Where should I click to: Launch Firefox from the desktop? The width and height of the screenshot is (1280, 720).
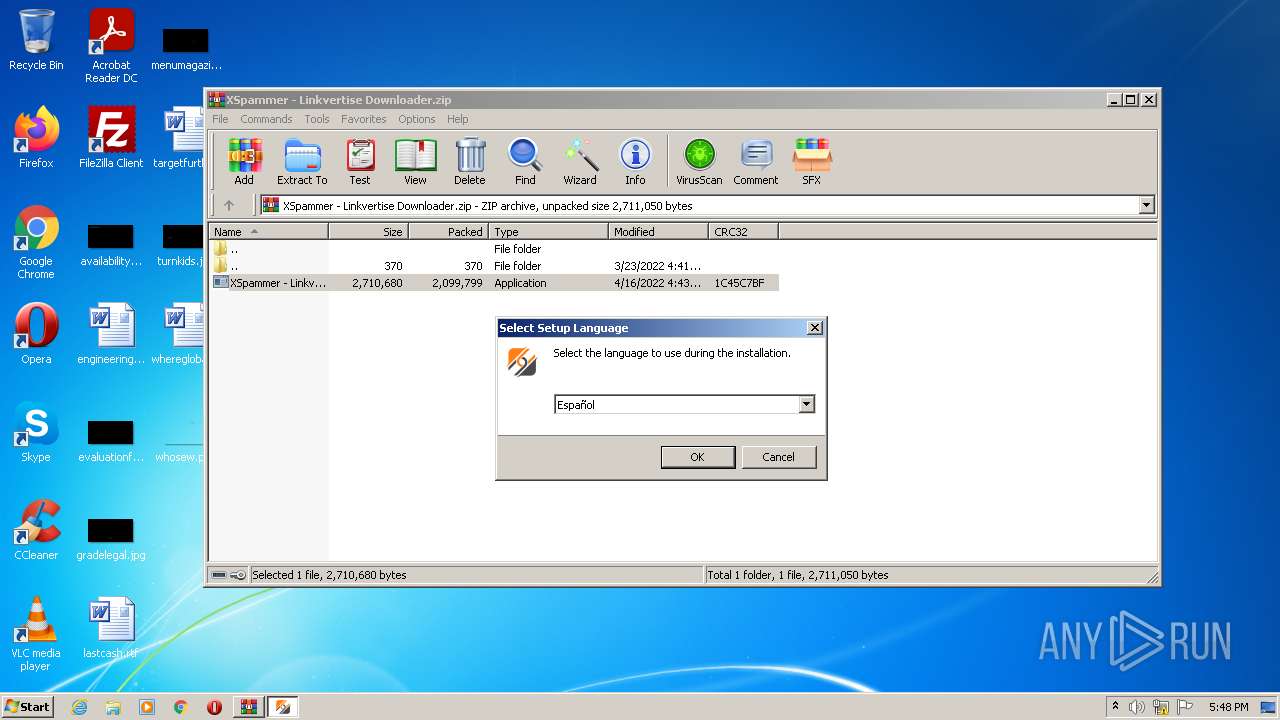36,138
